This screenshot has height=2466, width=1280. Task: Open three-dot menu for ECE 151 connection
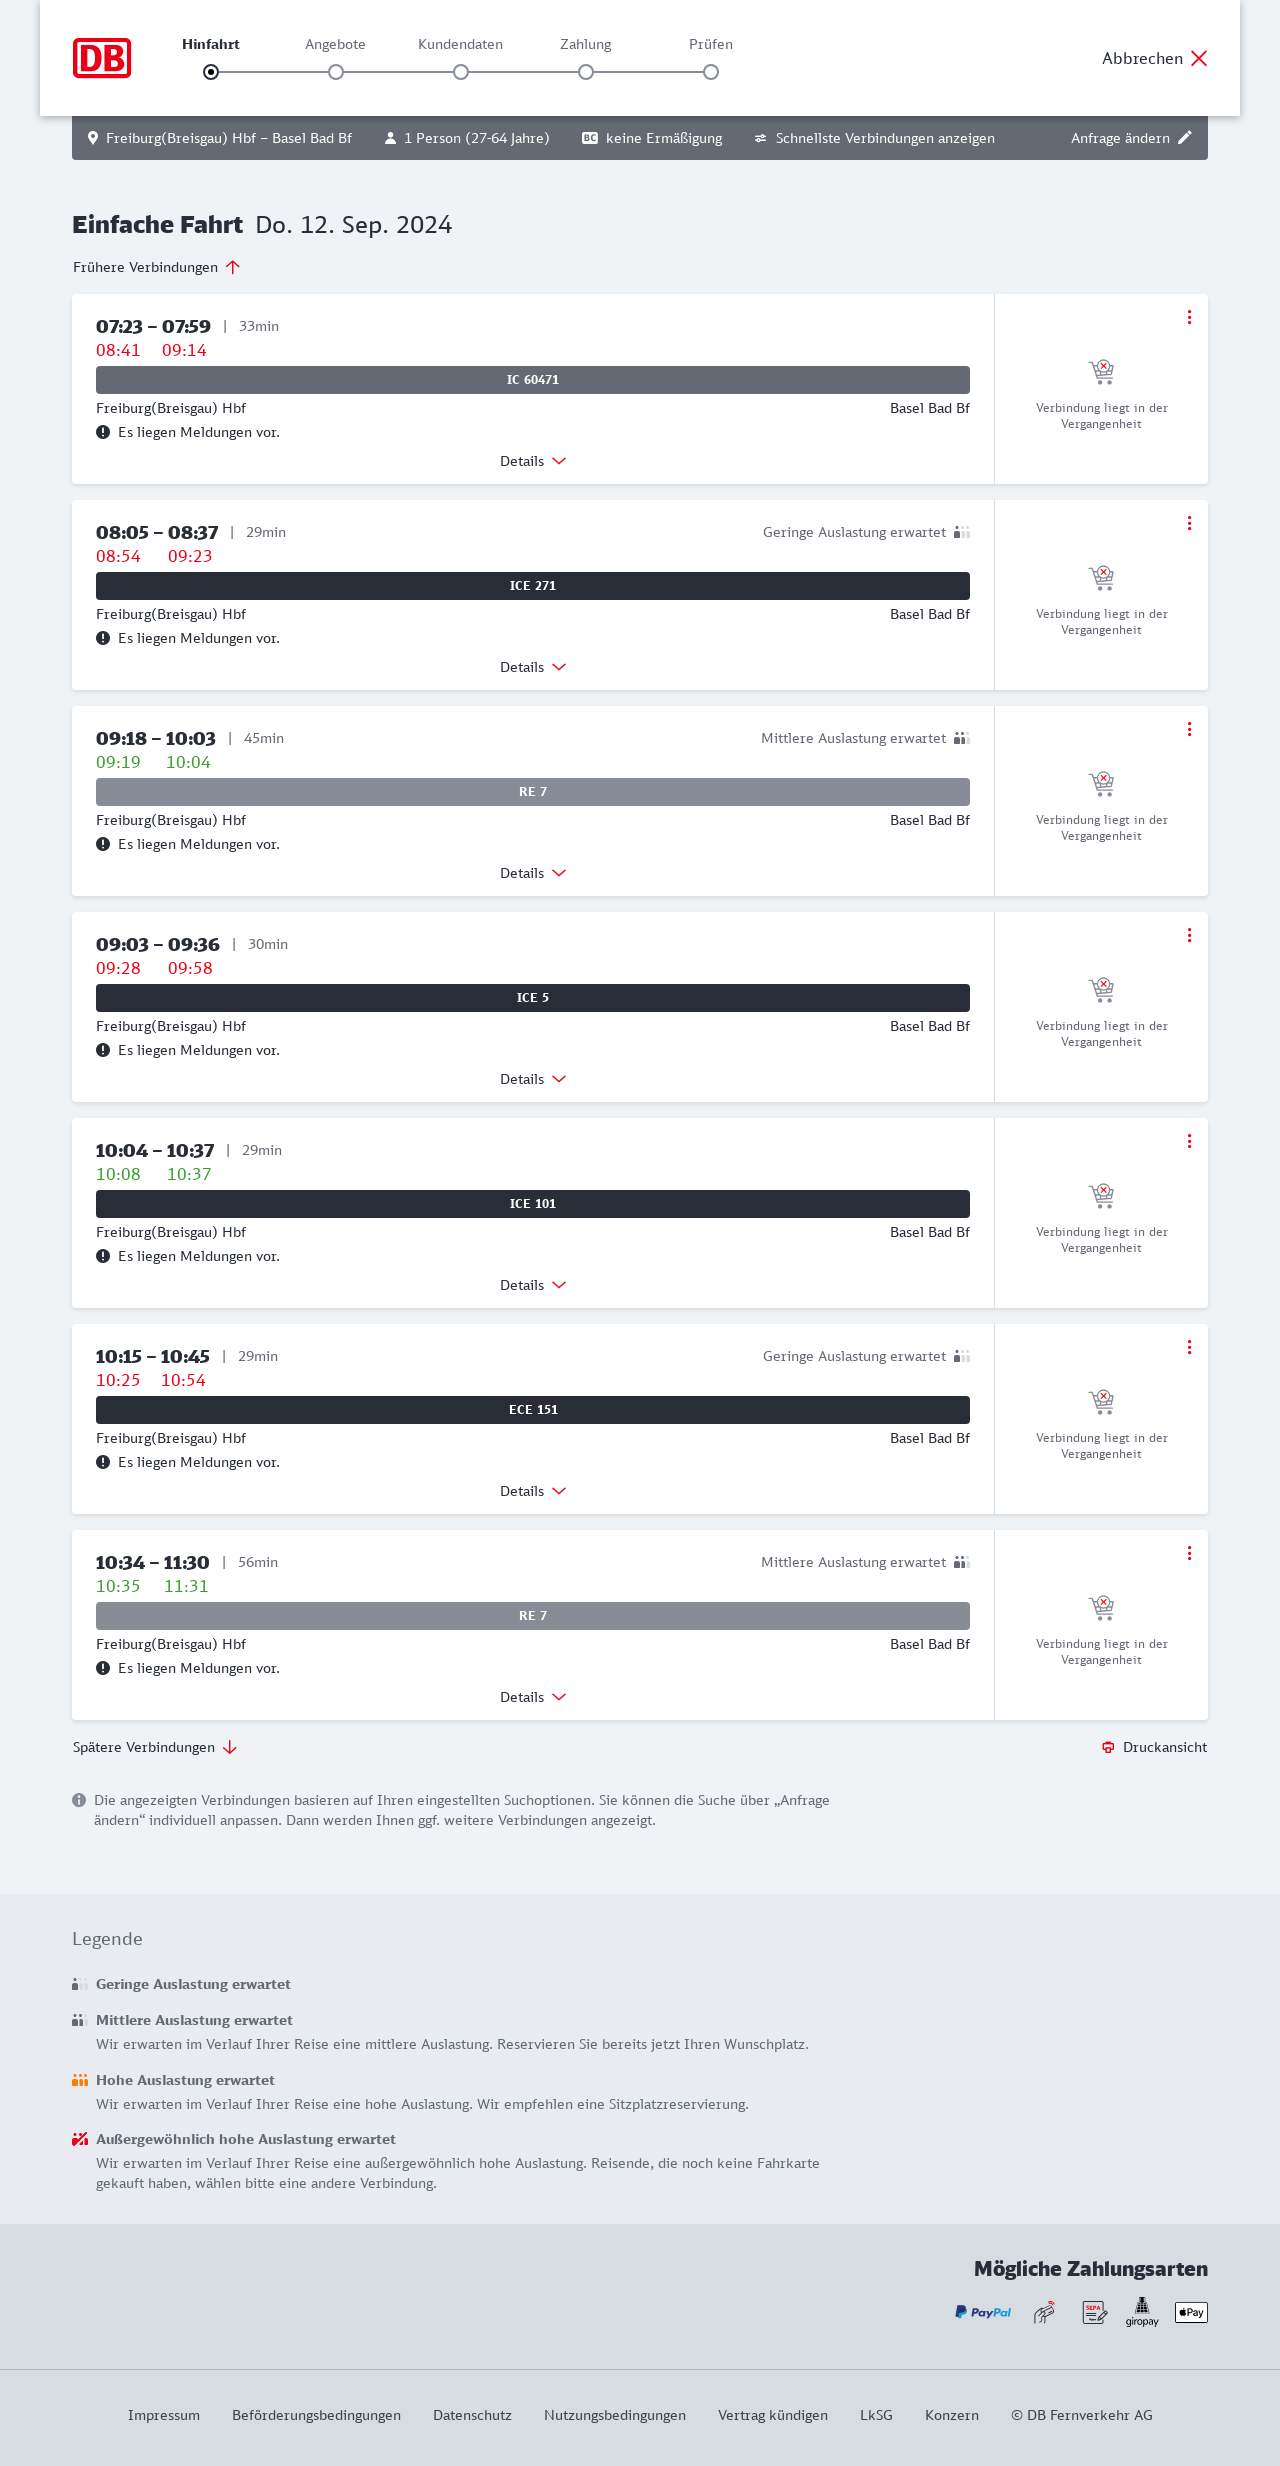pos(1189,1347)
